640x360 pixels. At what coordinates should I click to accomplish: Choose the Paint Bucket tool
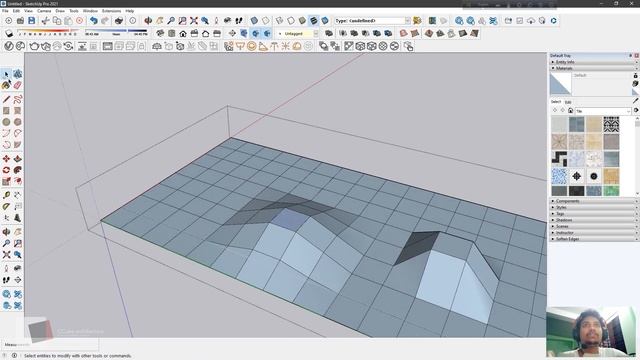pos(6,85)
